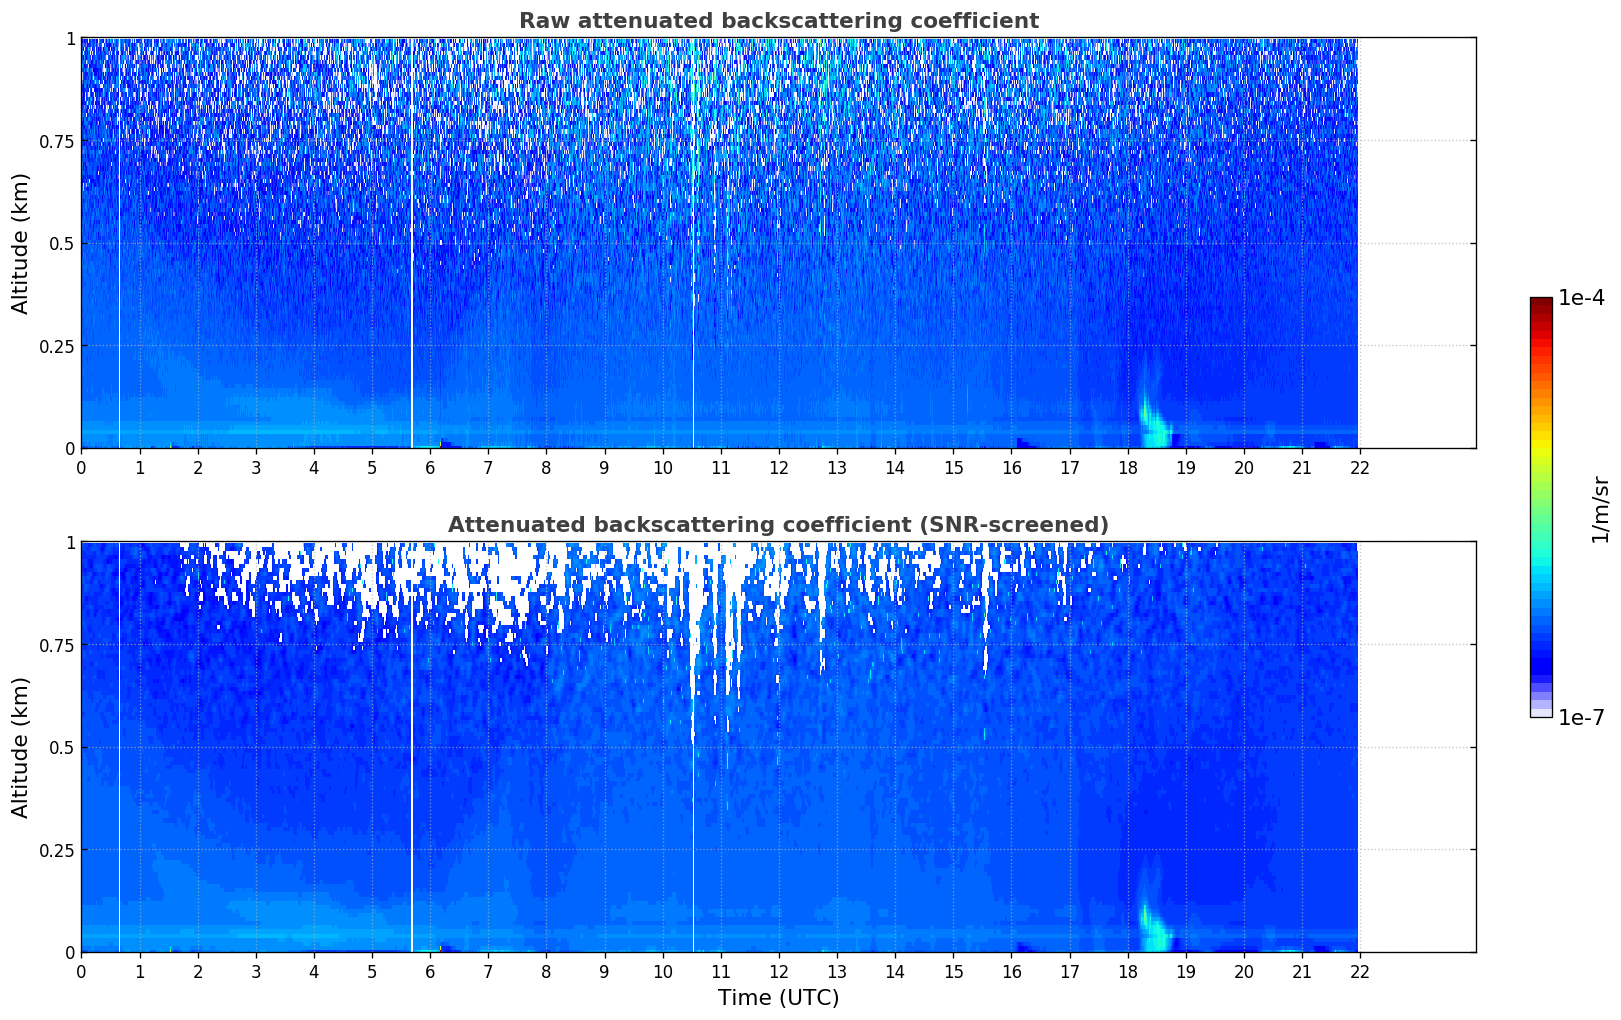Click the '0.75' altitude tick on the raw plot
Viewport: 1621px width, 1020px height.
point(57,141)
